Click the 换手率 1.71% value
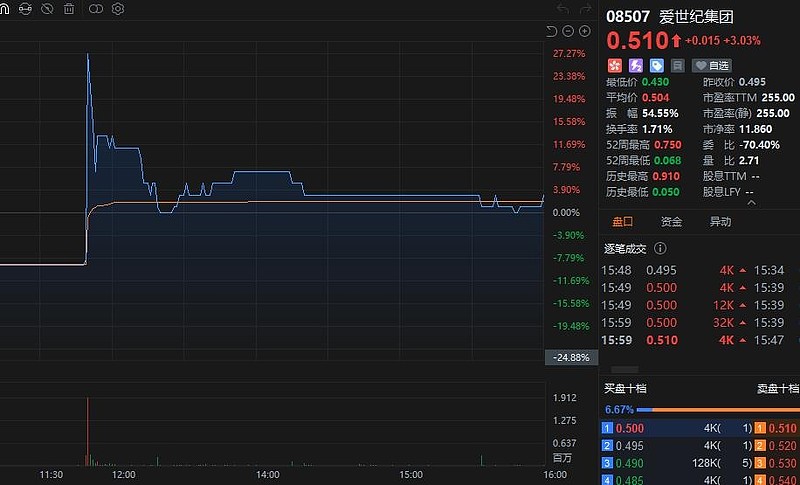The height and width of the screenshot is (485, 800). 657,129
